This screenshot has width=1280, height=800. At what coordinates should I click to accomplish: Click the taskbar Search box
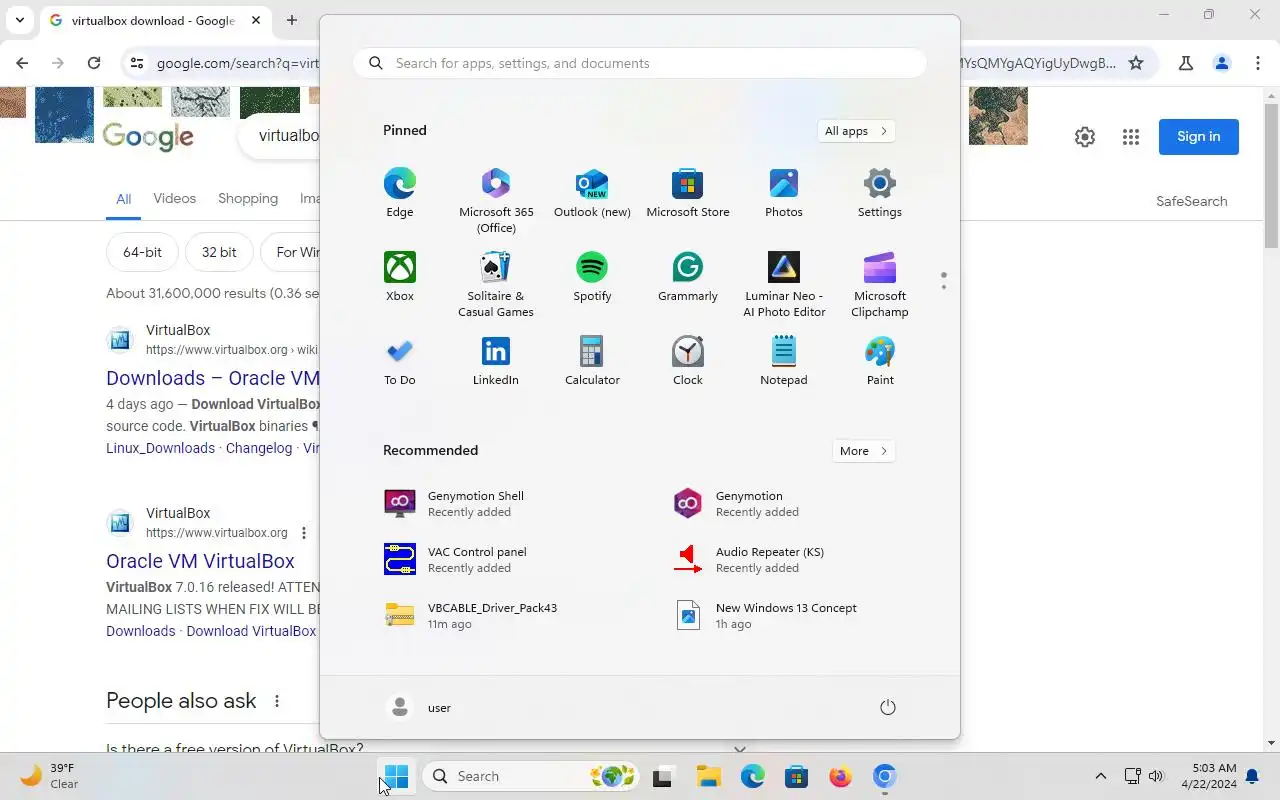[x=530, y=776]
